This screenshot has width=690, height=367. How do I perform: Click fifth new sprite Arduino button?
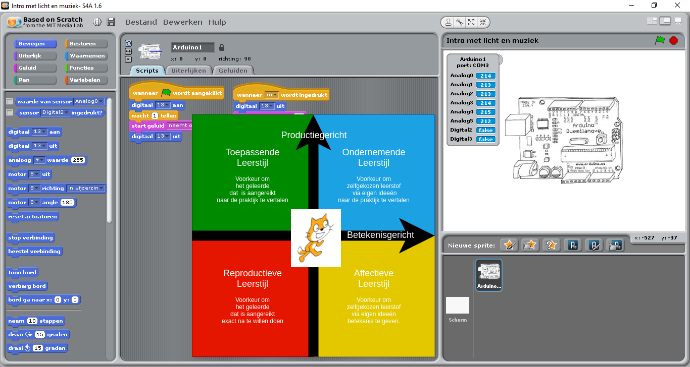[594, 245]
